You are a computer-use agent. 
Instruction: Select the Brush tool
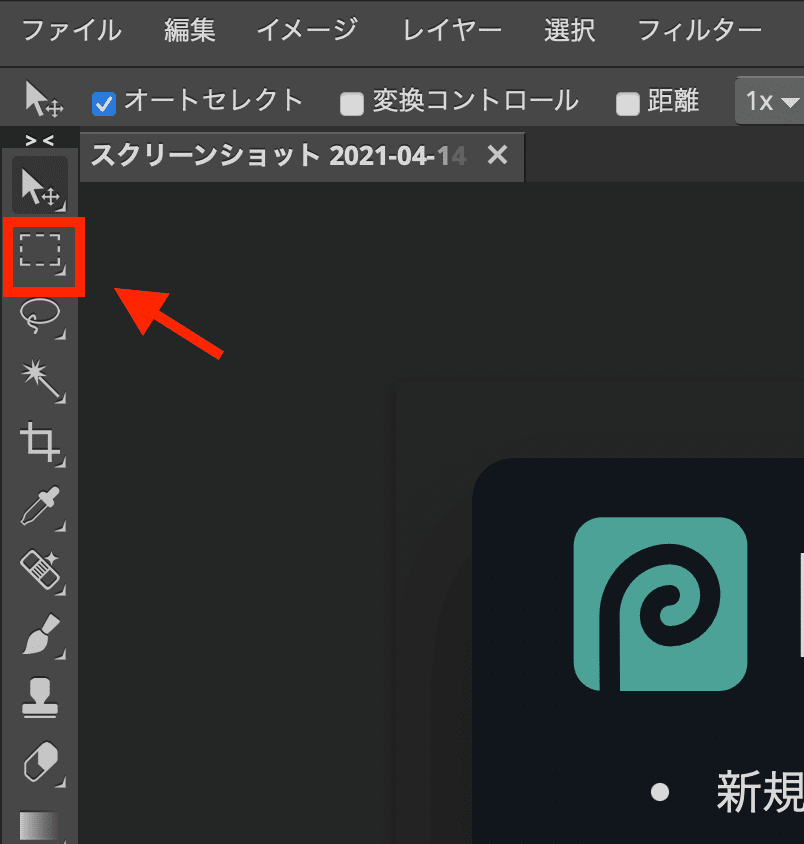coord(41,634)
